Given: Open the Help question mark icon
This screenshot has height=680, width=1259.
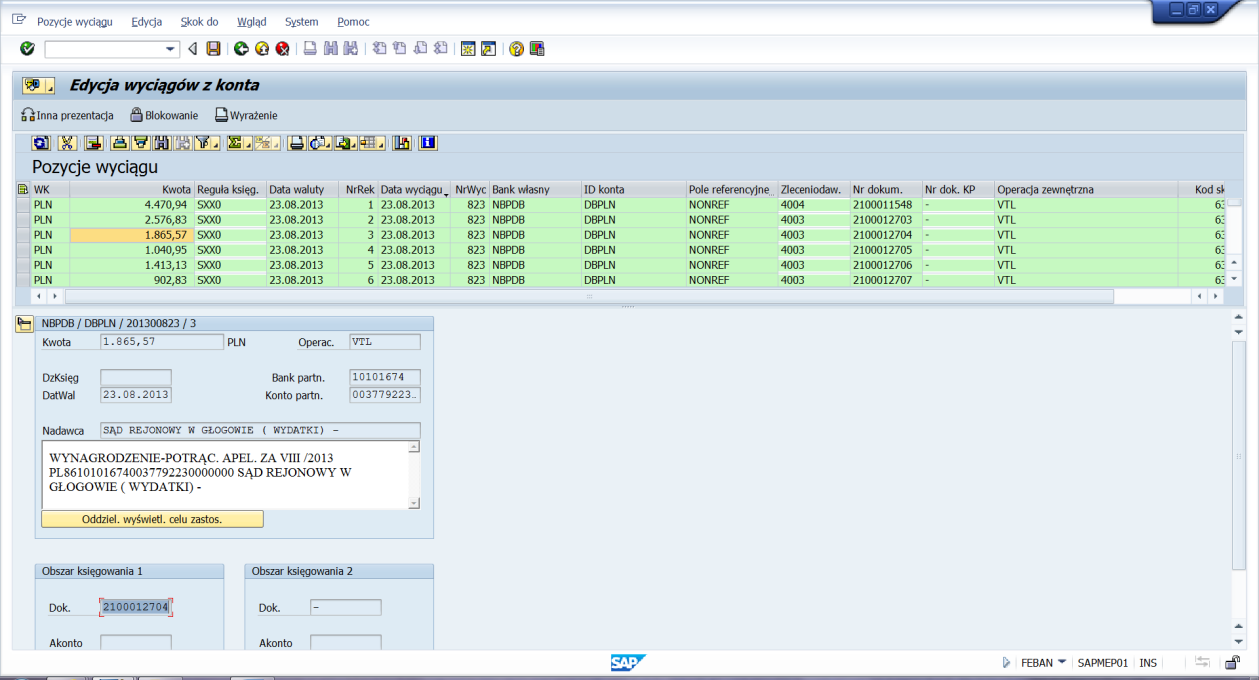Looking at the screenshot, I should click(516, 48).
